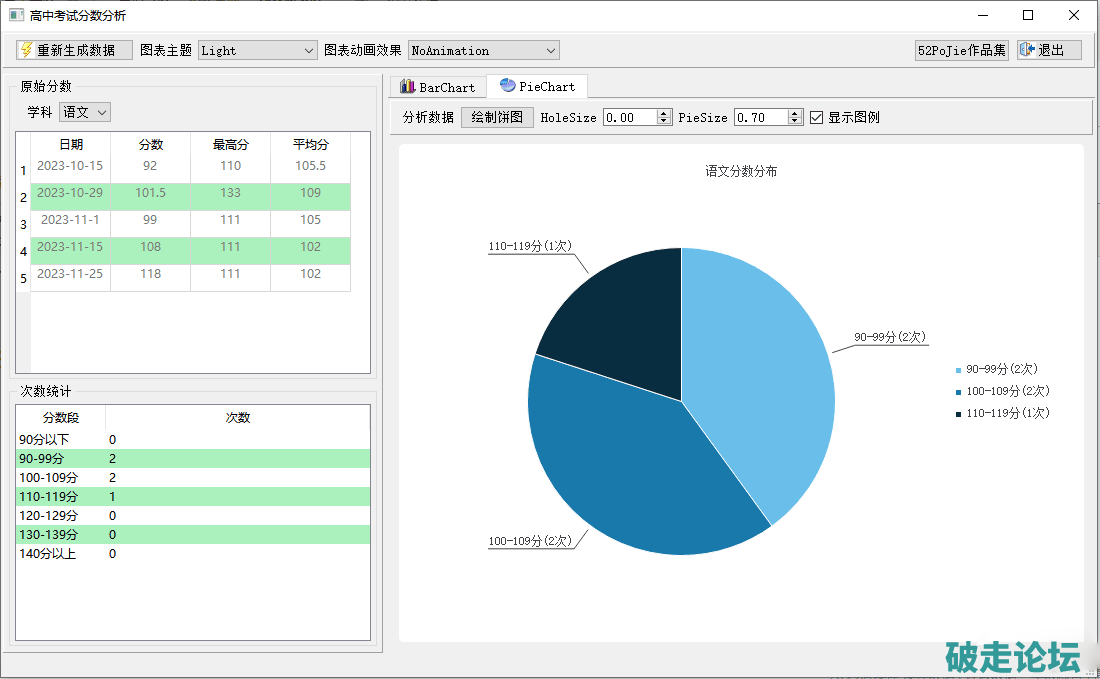Click the PieChart tab's pie icon
Viewport: 1100px width, 679px height.
[x=508, y=86]
